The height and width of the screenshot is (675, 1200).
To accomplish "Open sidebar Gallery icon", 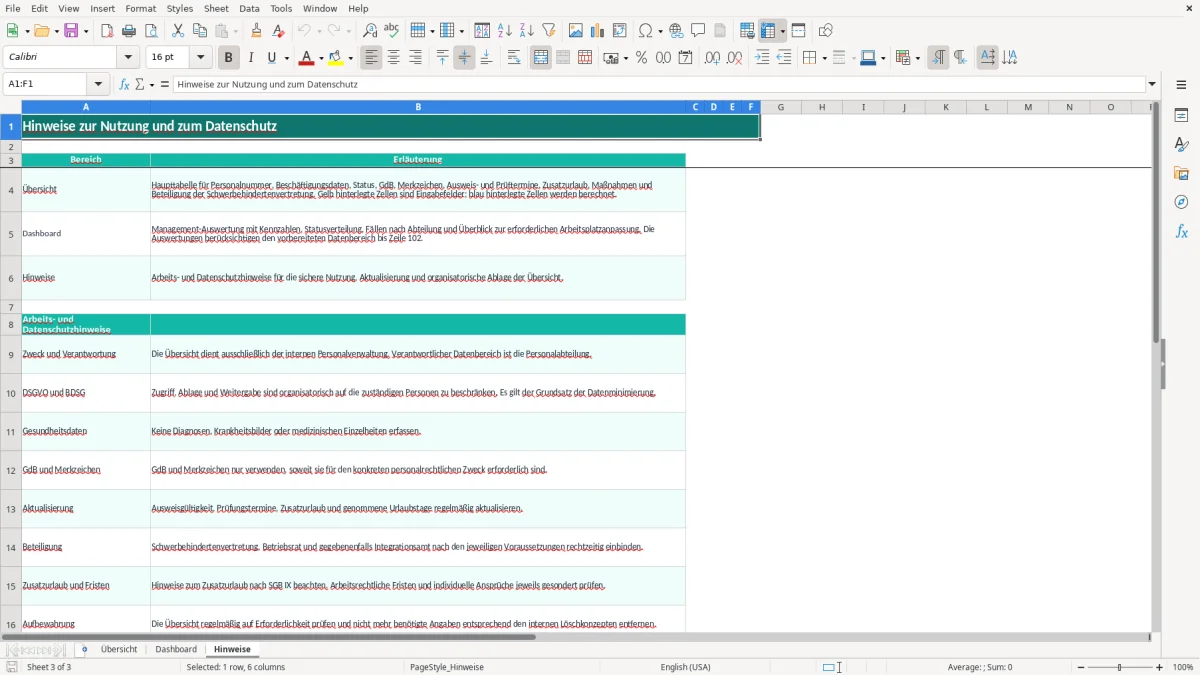I will pos(1181,173).
